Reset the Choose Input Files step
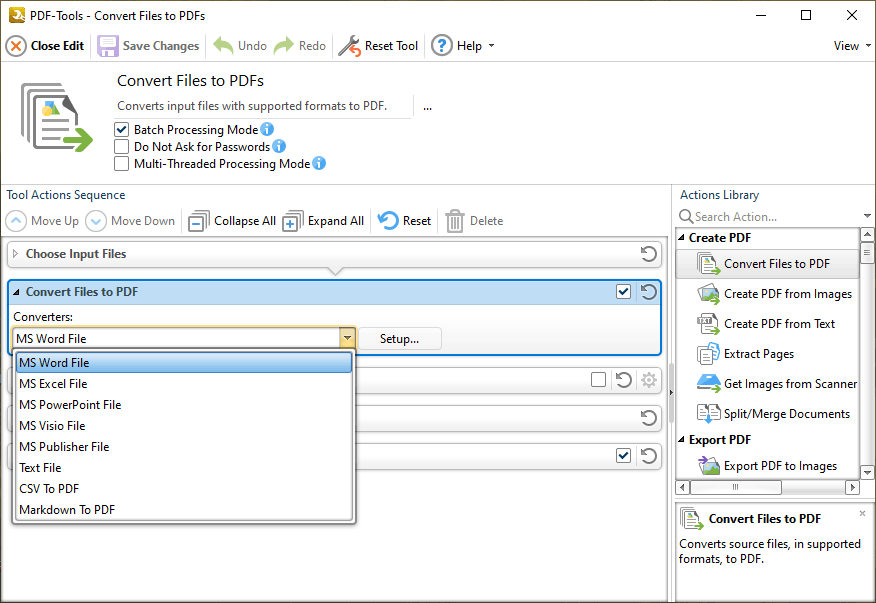Screen dimensions: 876x603 click(648, 254)
